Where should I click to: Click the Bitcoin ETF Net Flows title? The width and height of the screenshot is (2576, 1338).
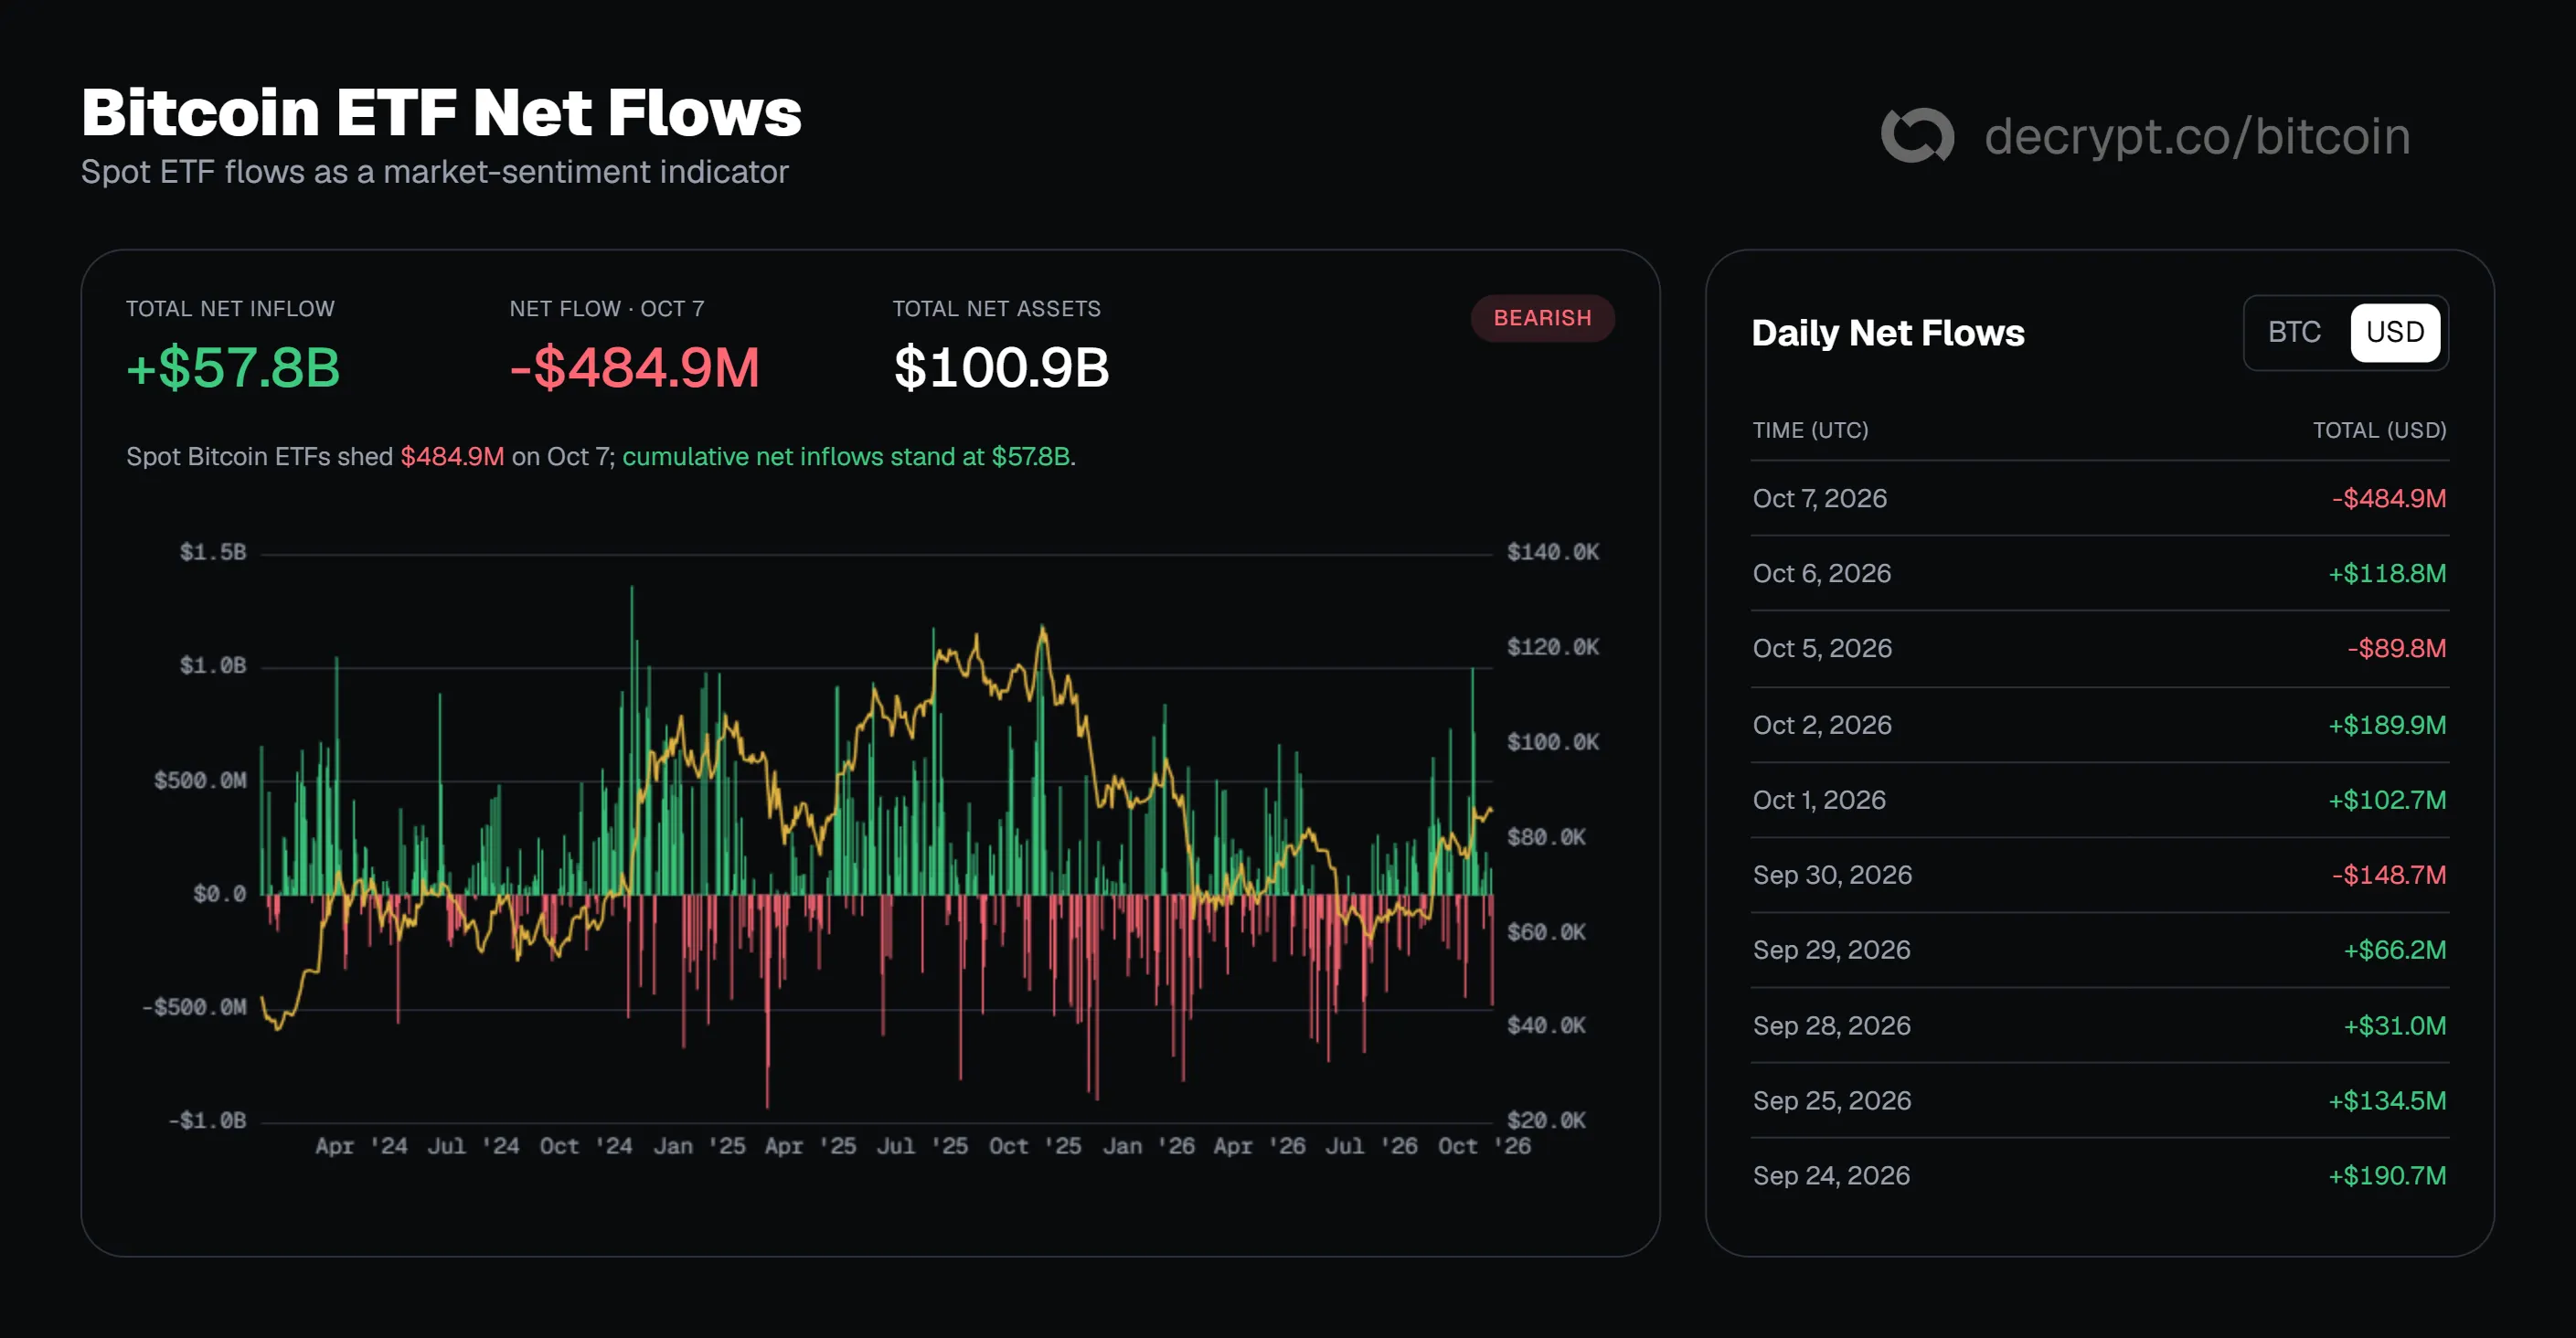pyautogui.click(x=441, y=112)
